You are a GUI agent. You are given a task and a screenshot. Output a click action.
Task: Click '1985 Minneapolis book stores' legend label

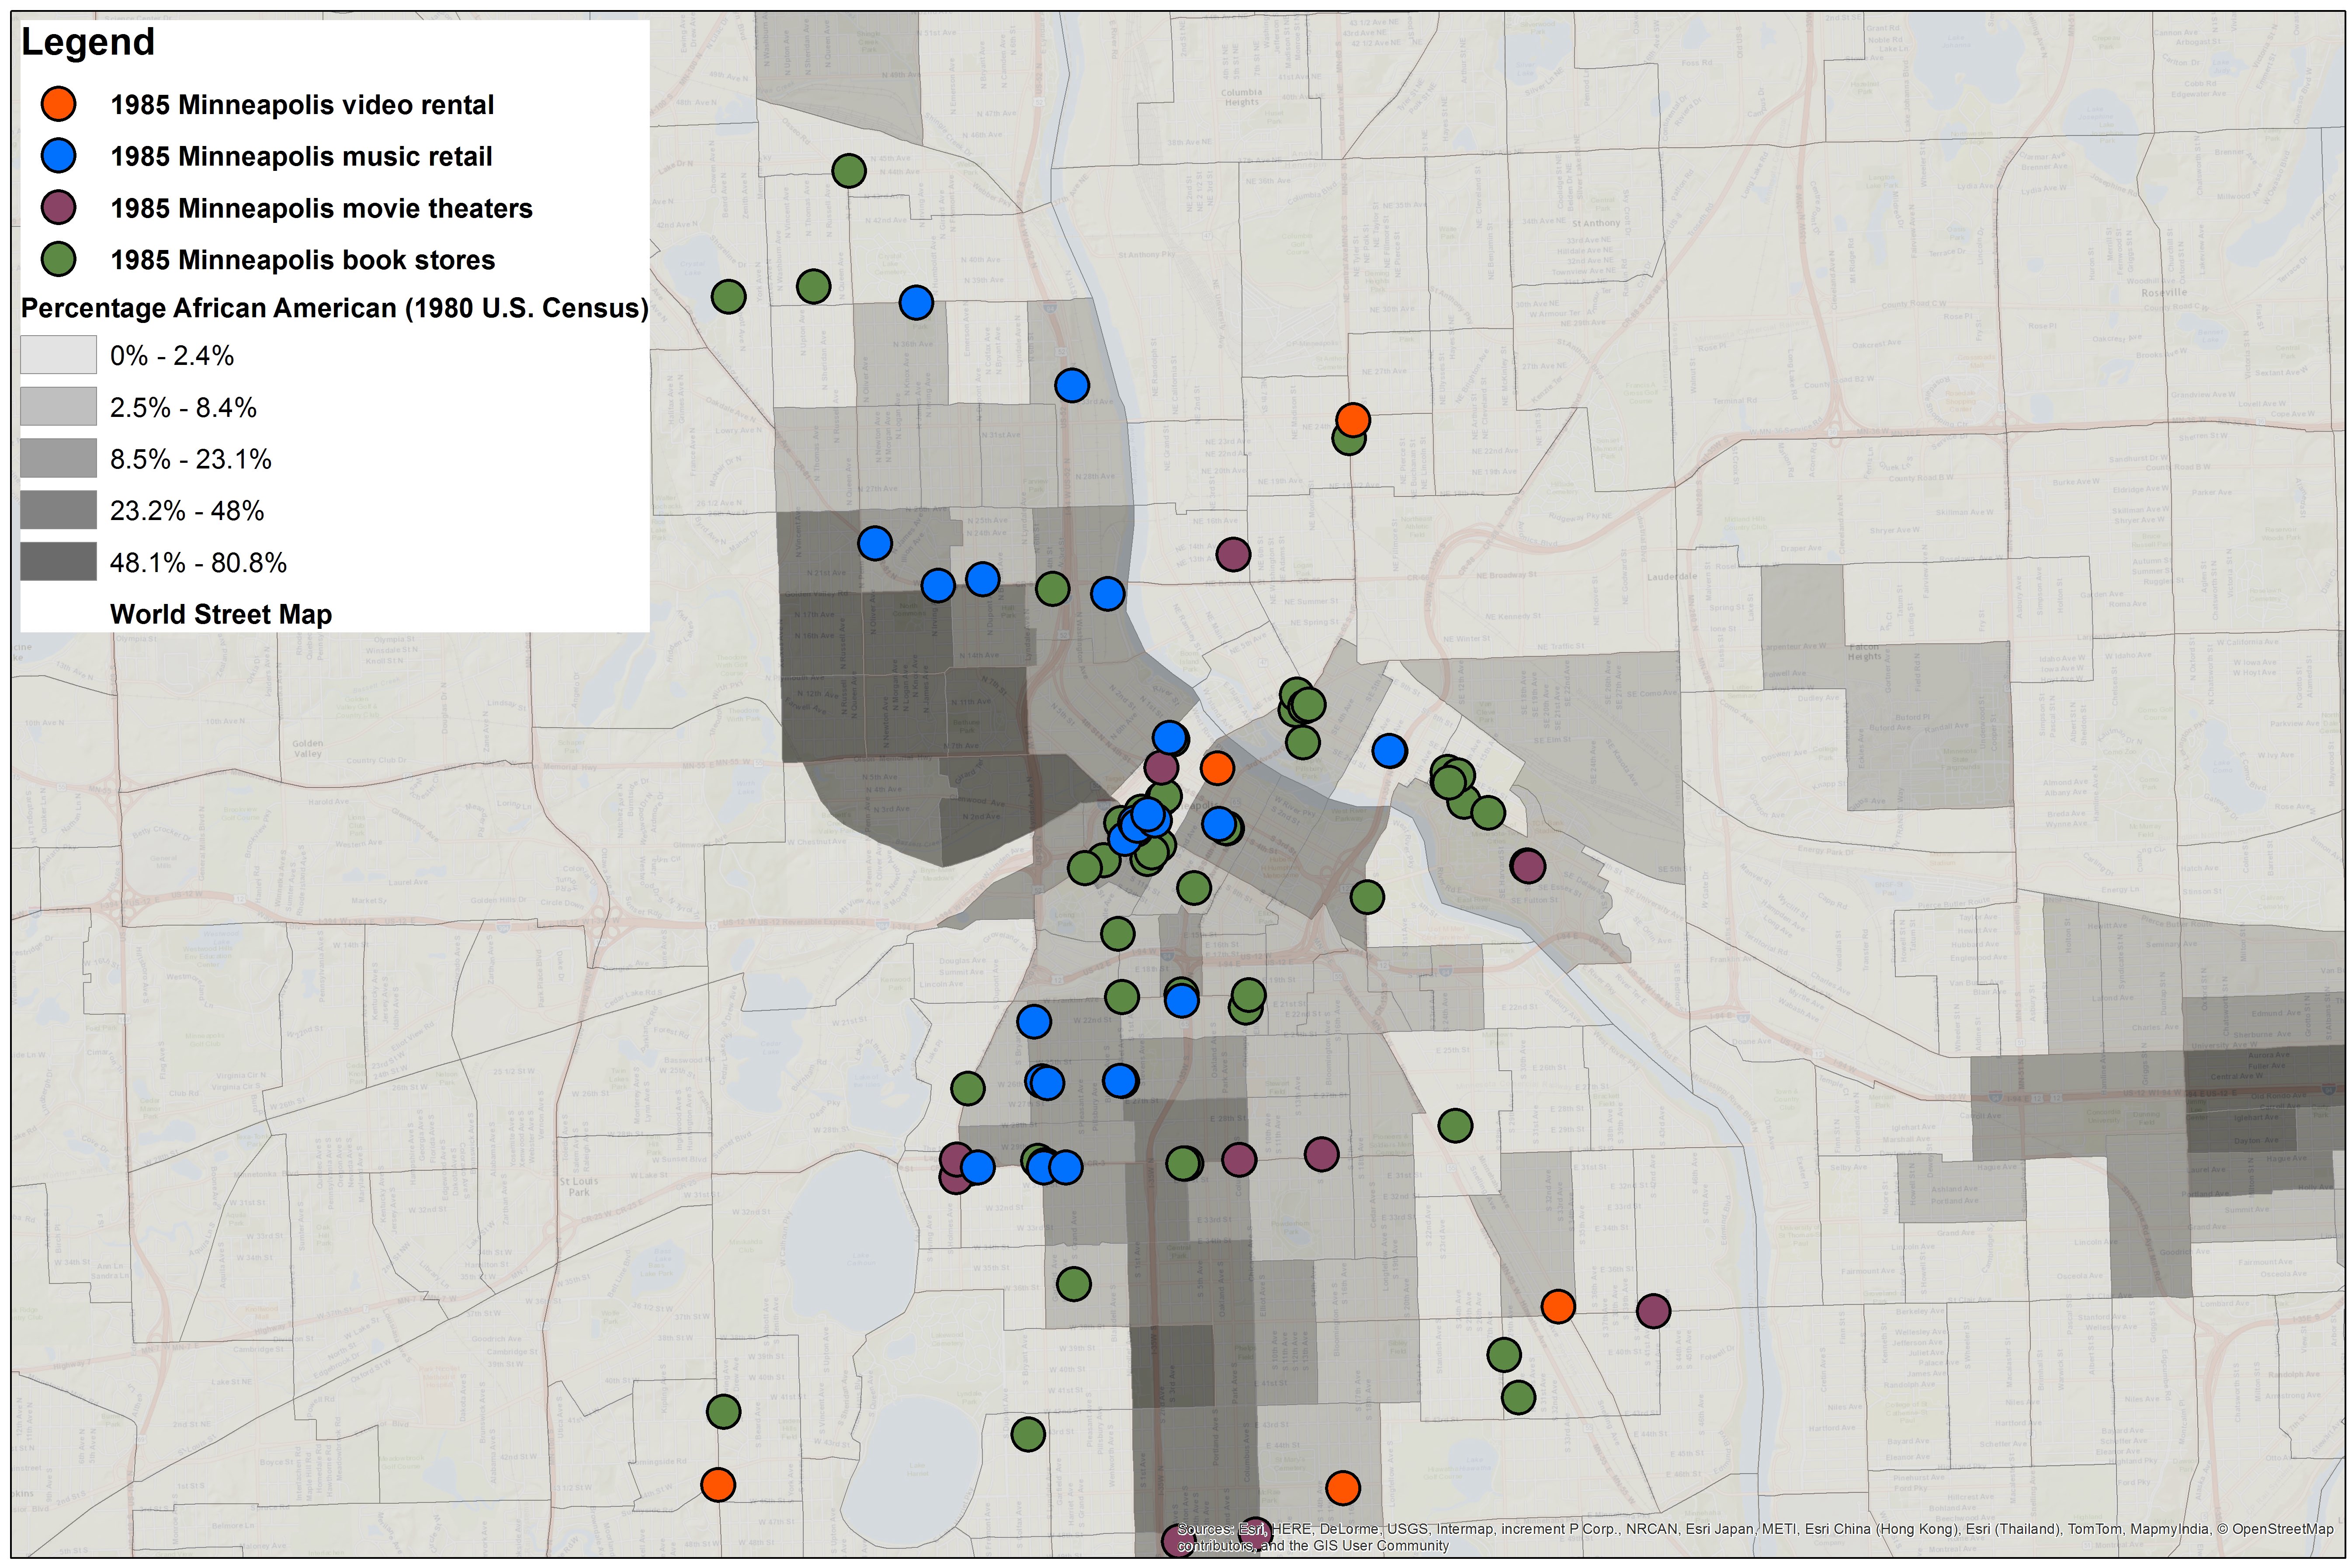[302, 261]
